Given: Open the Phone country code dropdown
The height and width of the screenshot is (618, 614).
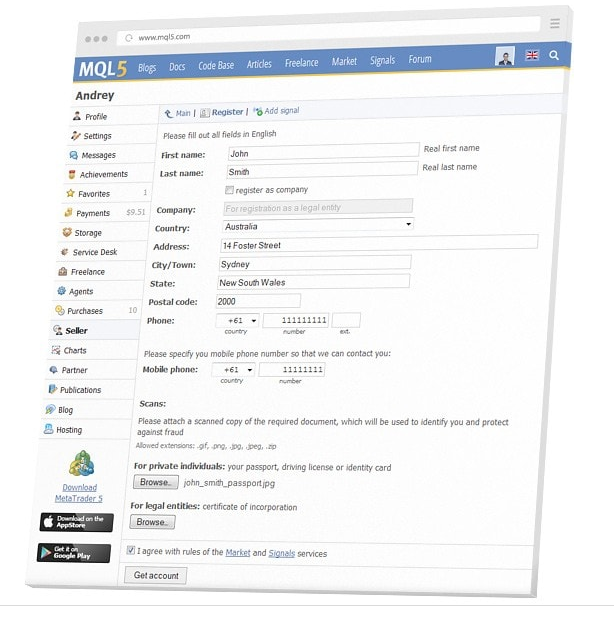Looking at the screenshot, I should (238, 321).
